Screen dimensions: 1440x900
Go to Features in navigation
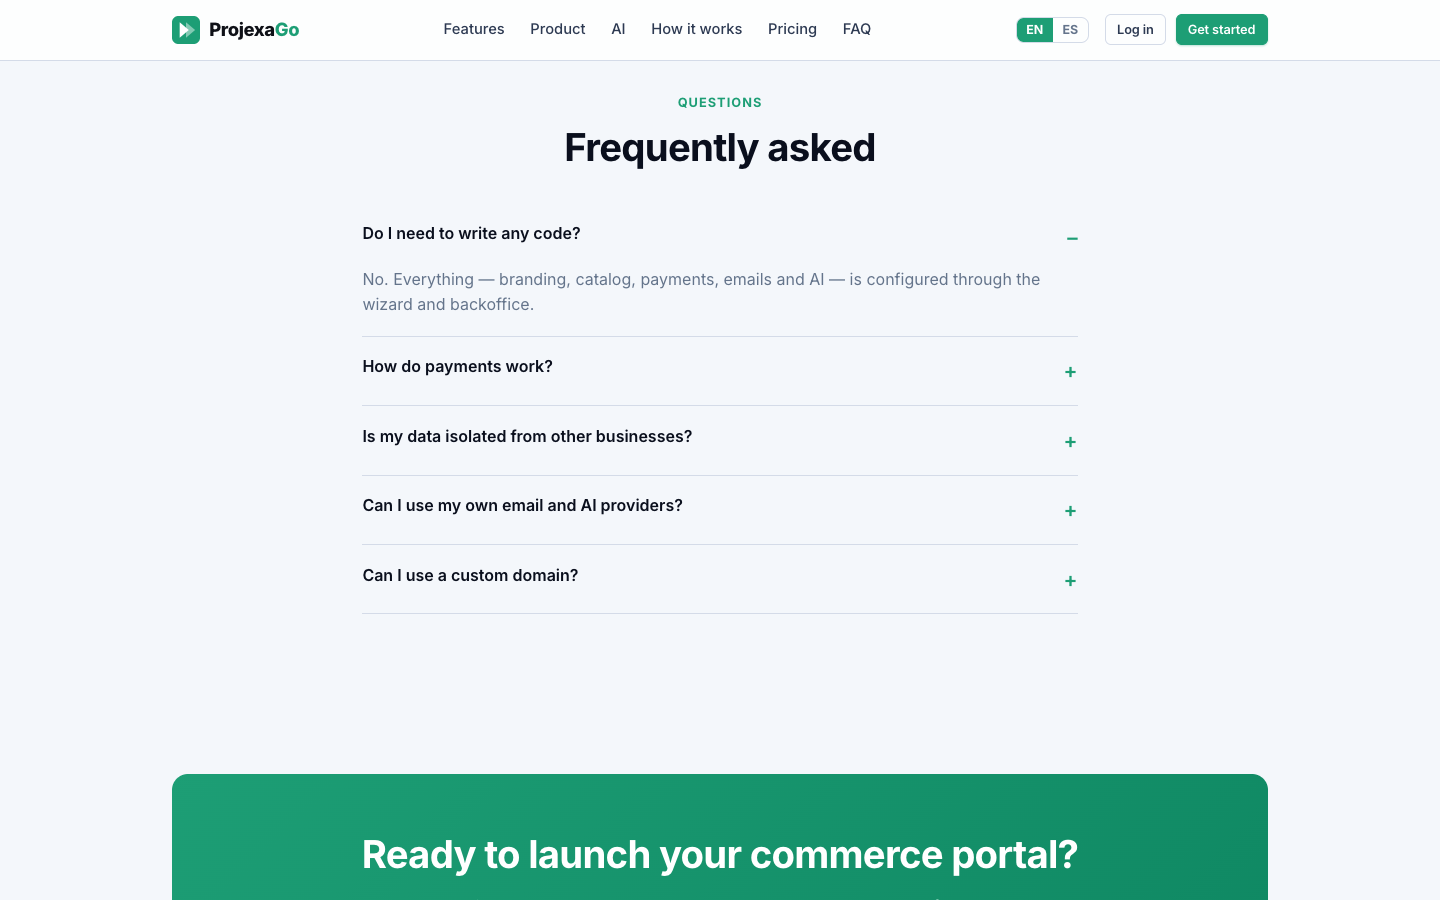click(x=474, y=29)
